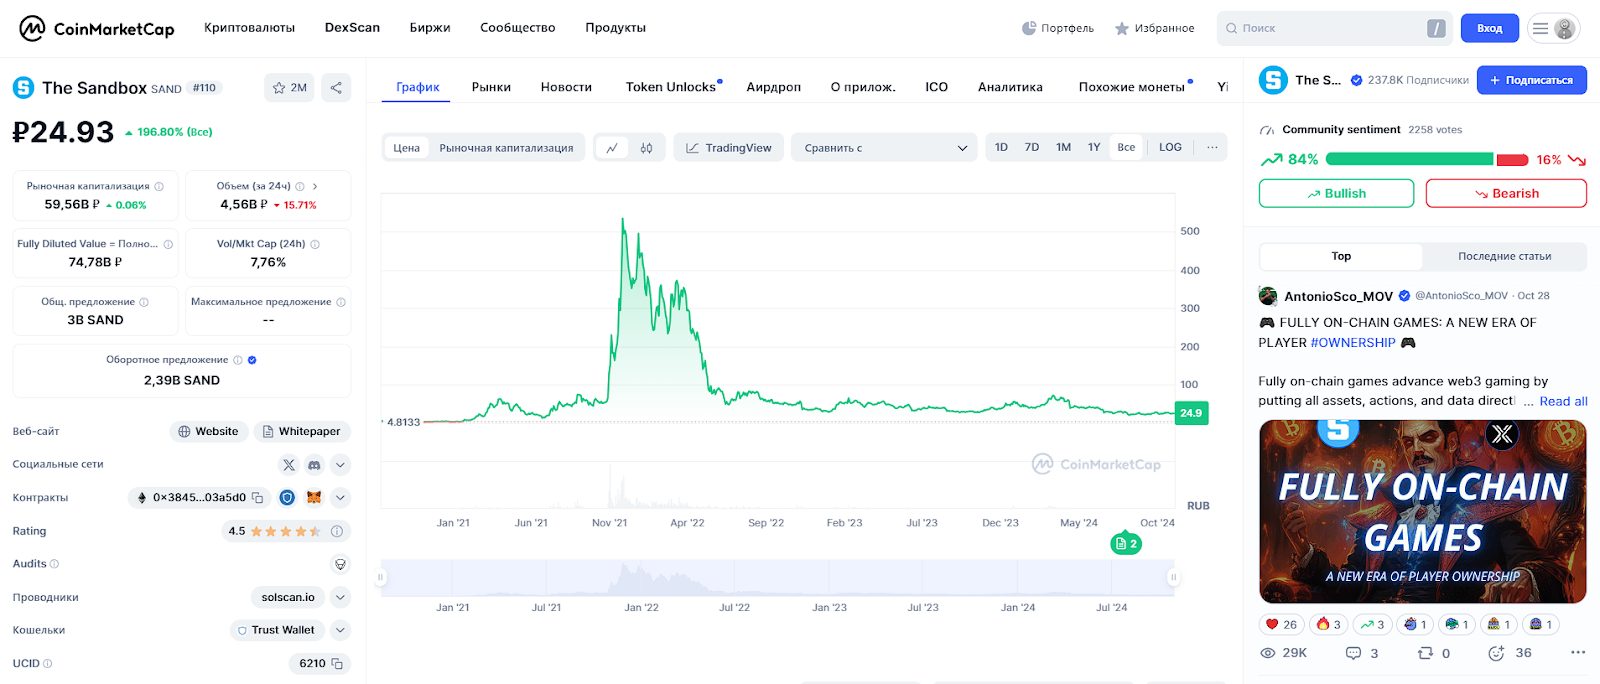Viewport: 1600px width, 684px height.
Task: Open the Fully On-Chain Games image
Action: [x=1423, y=511]
